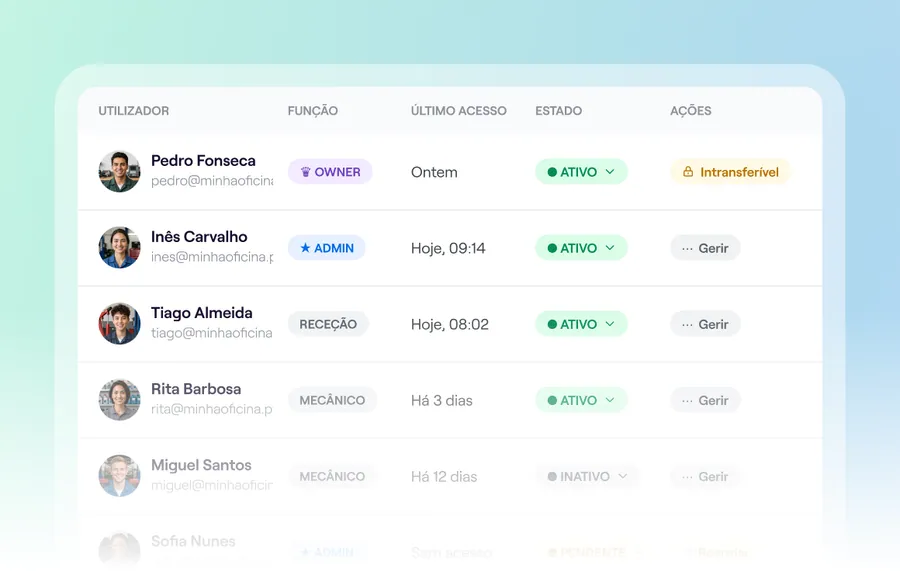
Task: Click the ADMIN role badge of Inês Carvalho
Action: [327, 248]
